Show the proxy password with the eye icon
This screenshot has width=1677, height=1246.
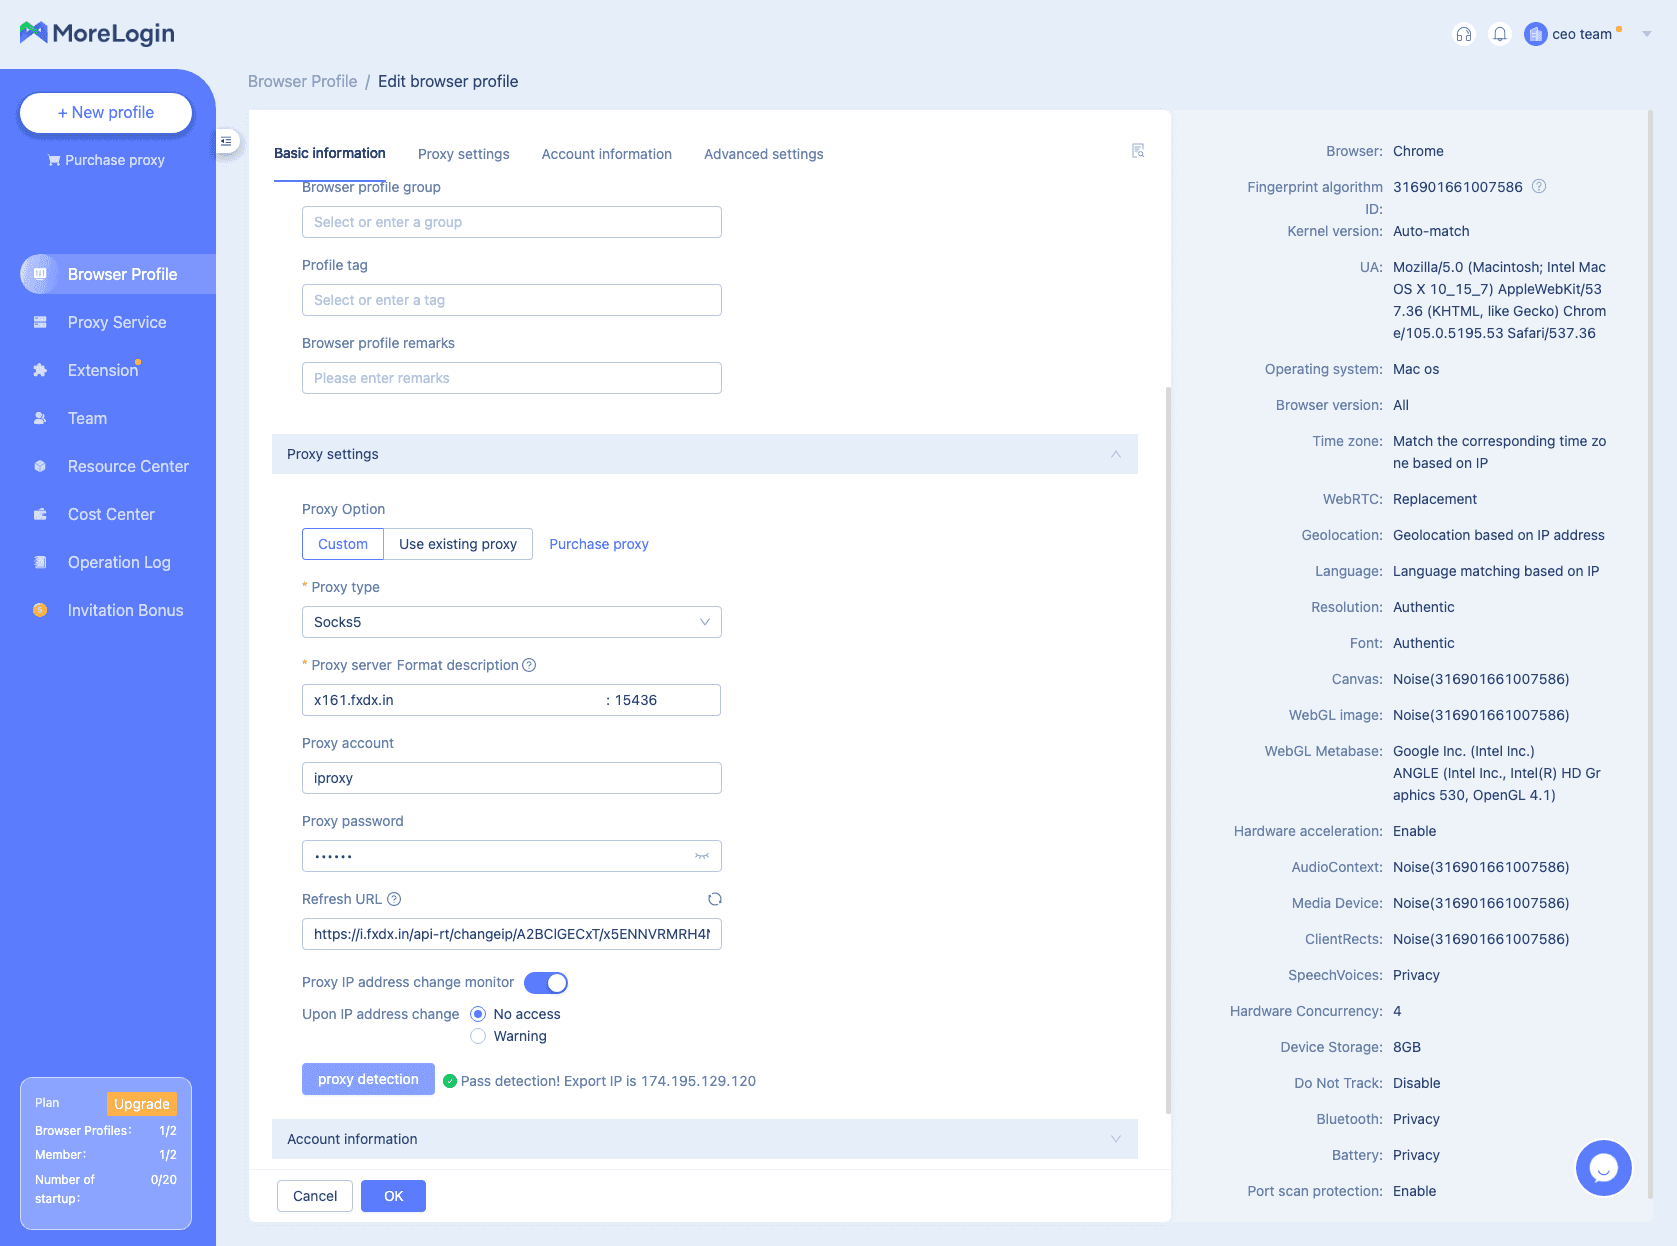pos(702,856)
